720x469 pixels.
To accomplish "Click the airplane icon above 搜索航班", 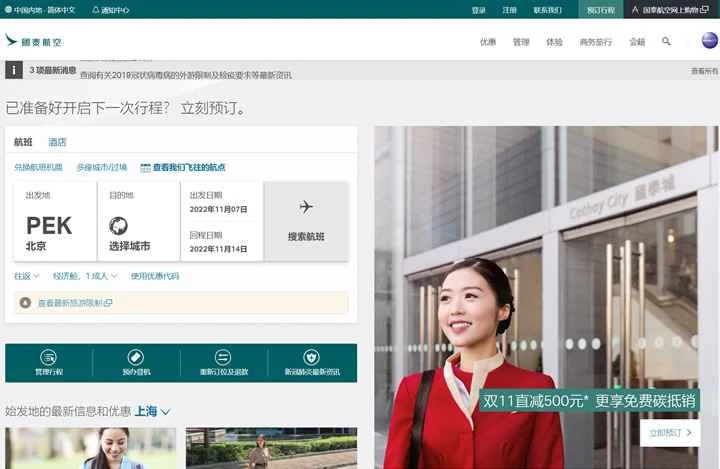I will (306, 207).
